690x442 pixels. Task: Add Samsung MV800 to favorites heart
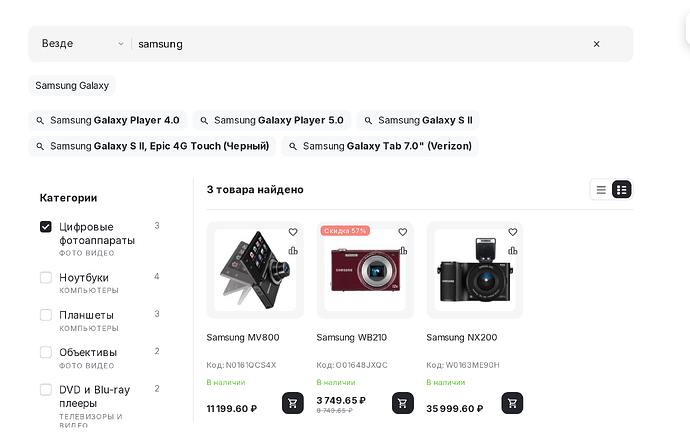(293, 232)
